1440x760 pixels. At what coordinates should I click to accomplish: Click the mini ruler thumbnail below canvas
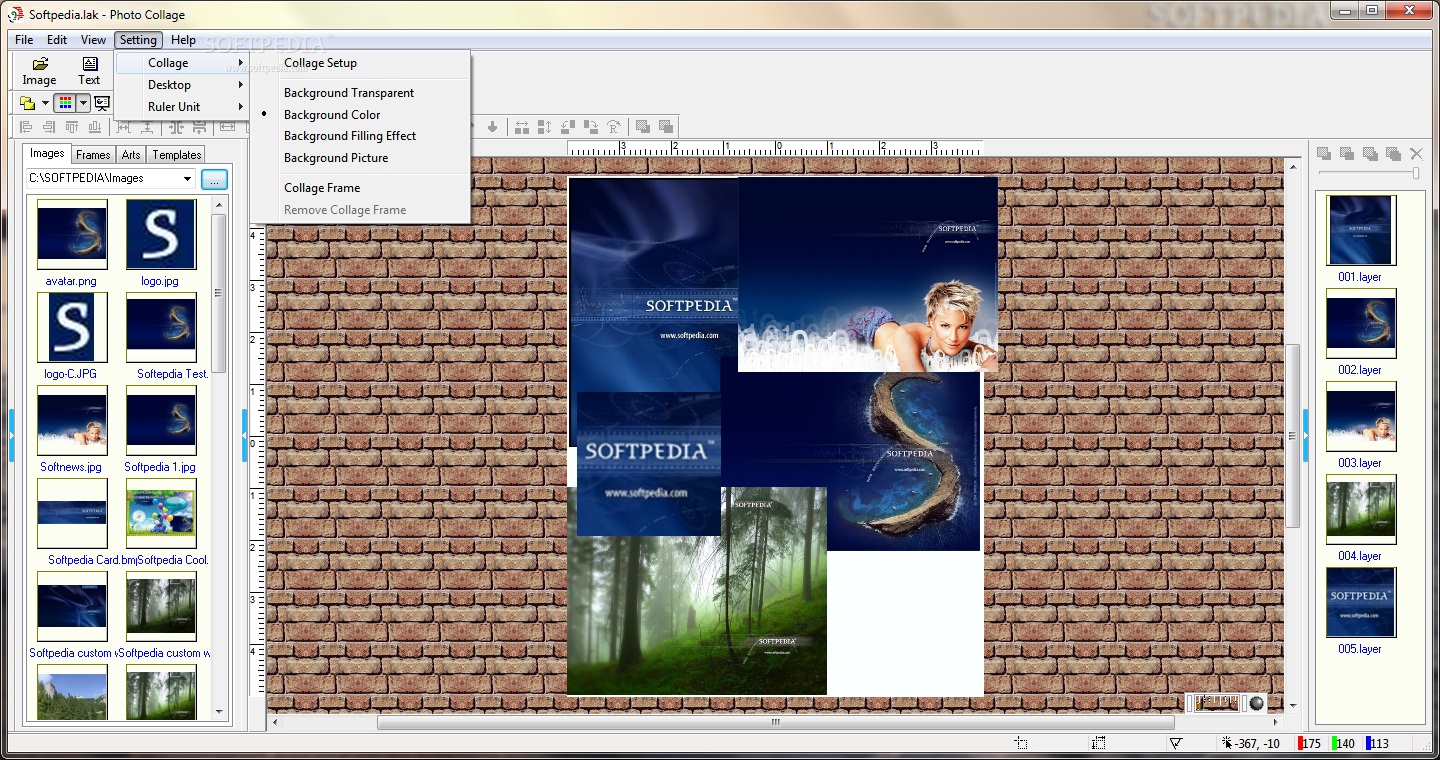point(1216,703)
